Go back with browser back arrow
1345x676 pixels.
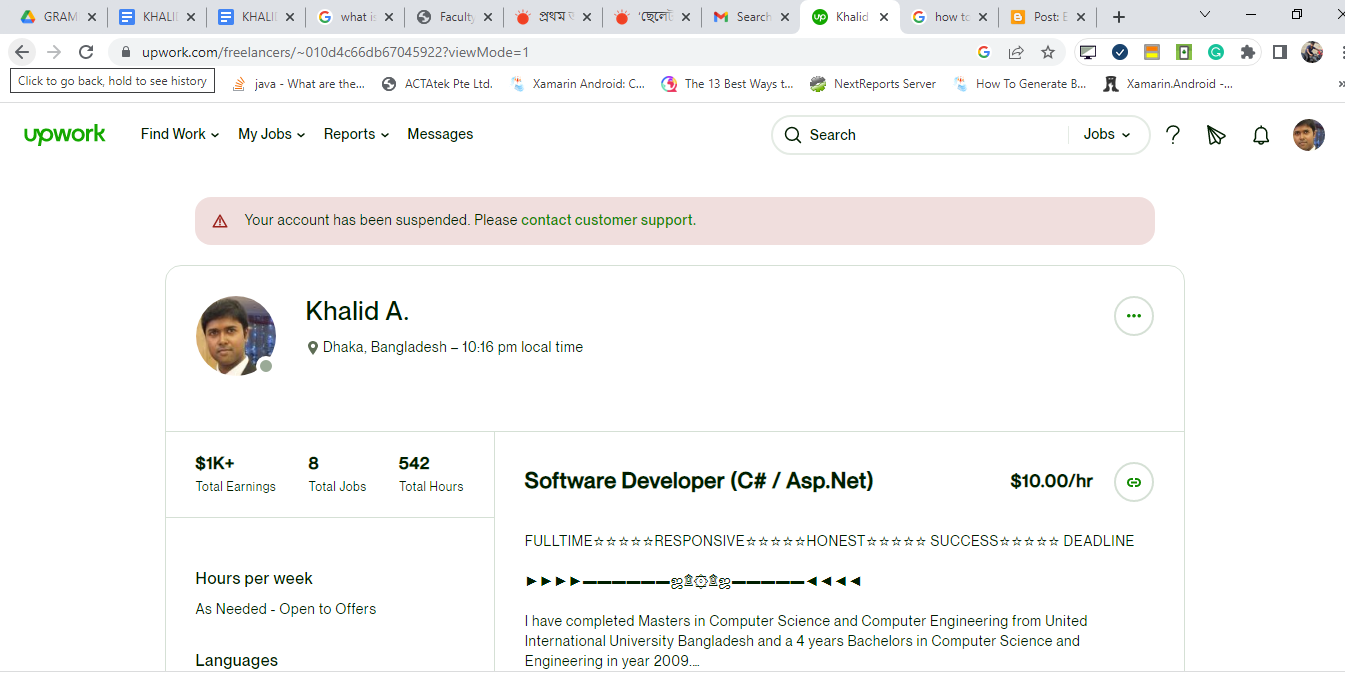click(x=22, y=52)
